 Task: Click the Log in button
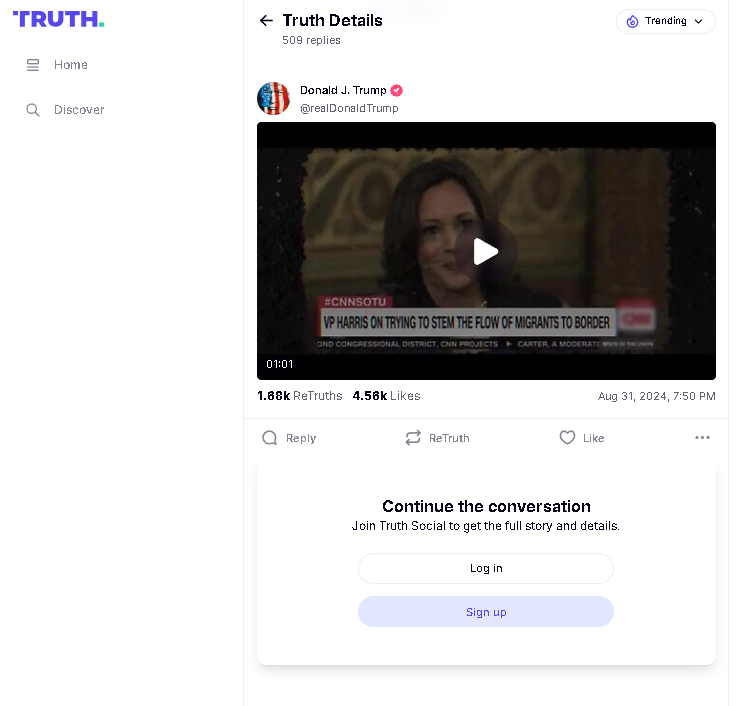(x=486, y=568)
